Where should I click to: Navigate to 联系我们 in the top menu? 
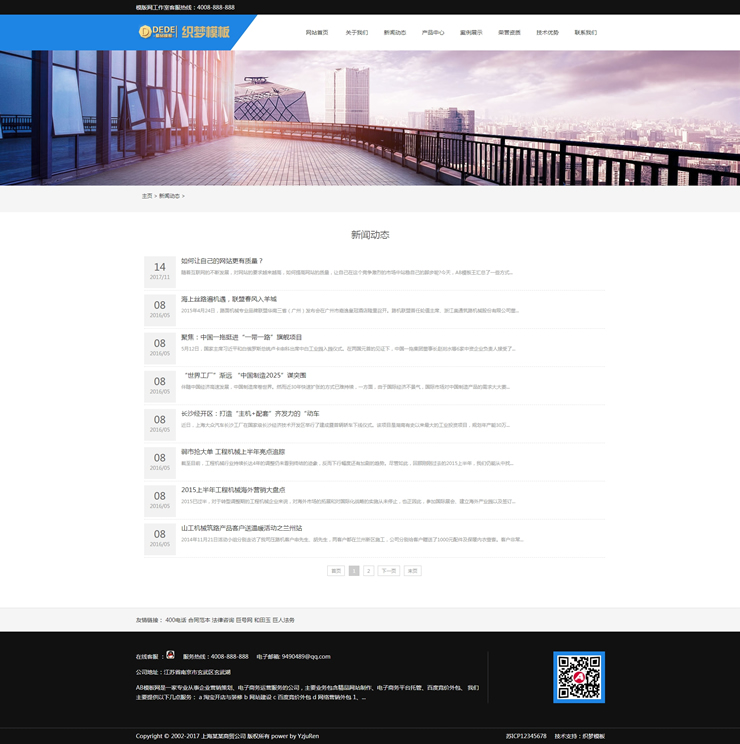[x=586, y=32]
